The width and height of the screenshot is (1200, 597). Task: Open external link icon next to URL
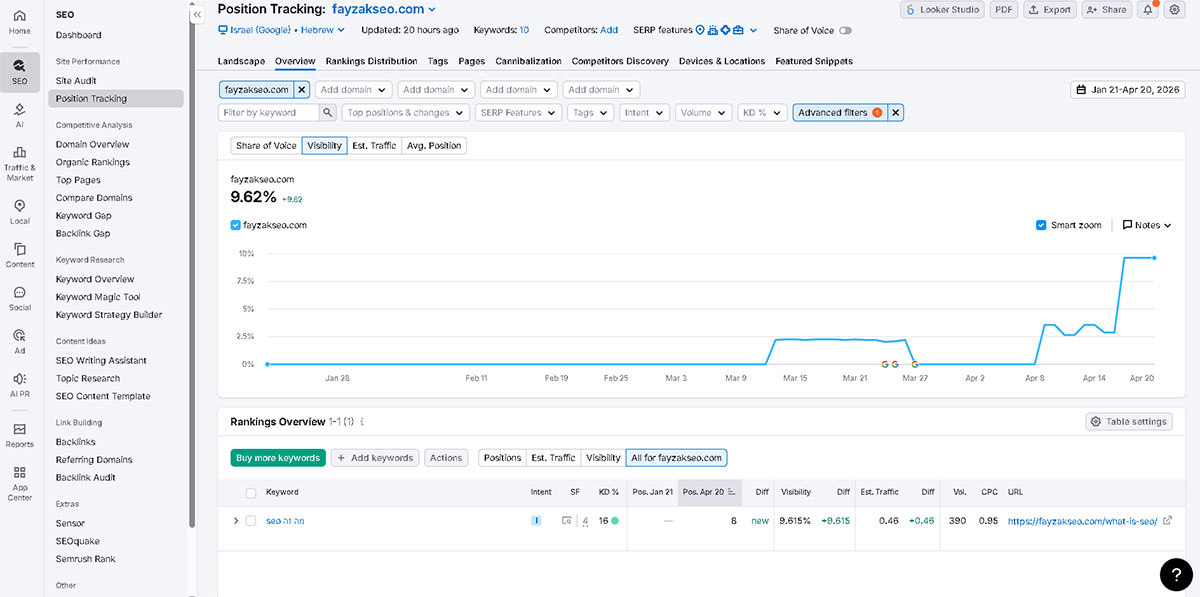coord(1167,521)
